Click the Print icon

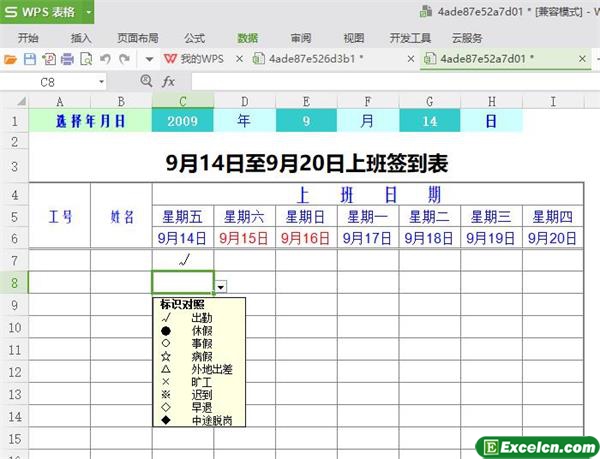pos(66,59)
